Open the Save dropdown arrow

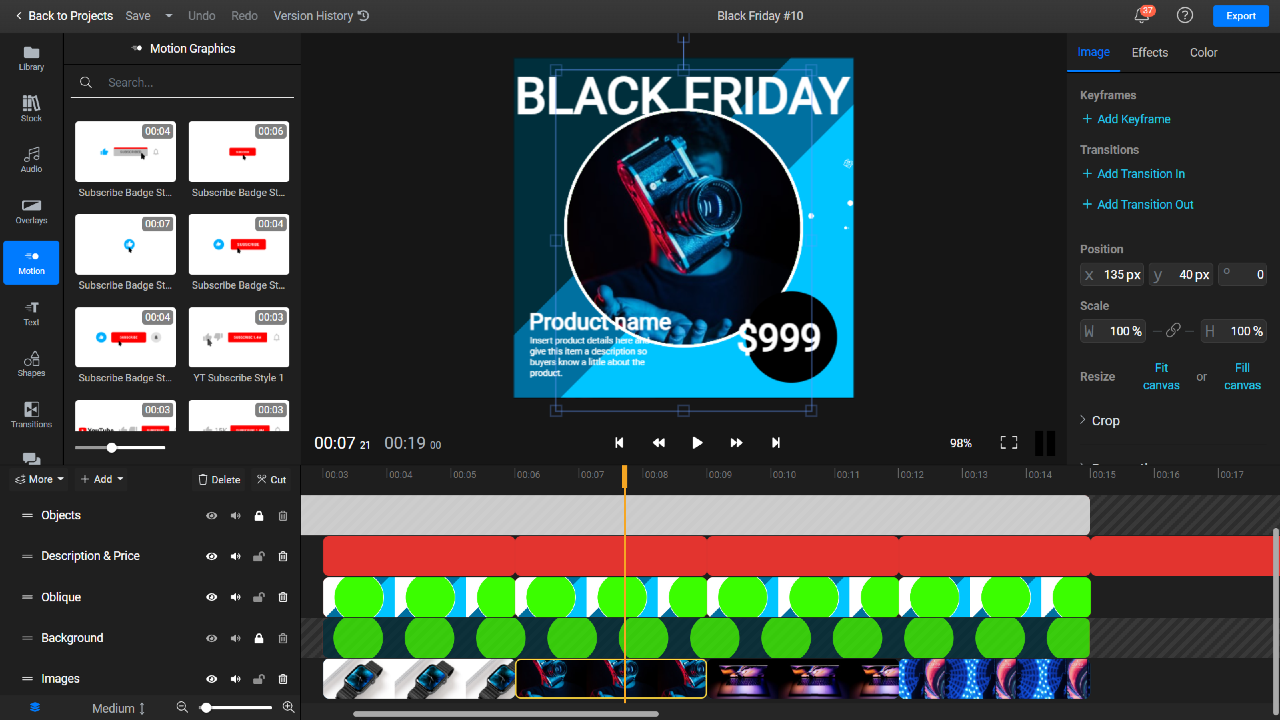(168, 16)
